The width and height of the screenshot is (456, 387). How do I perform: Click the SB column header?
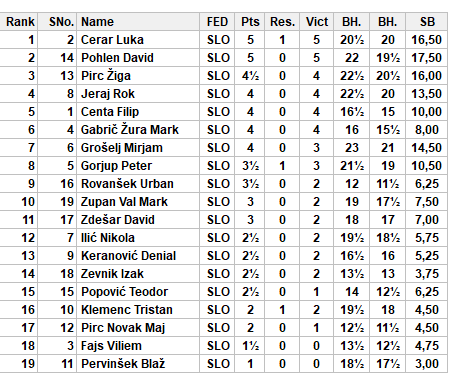coord(427,22)
